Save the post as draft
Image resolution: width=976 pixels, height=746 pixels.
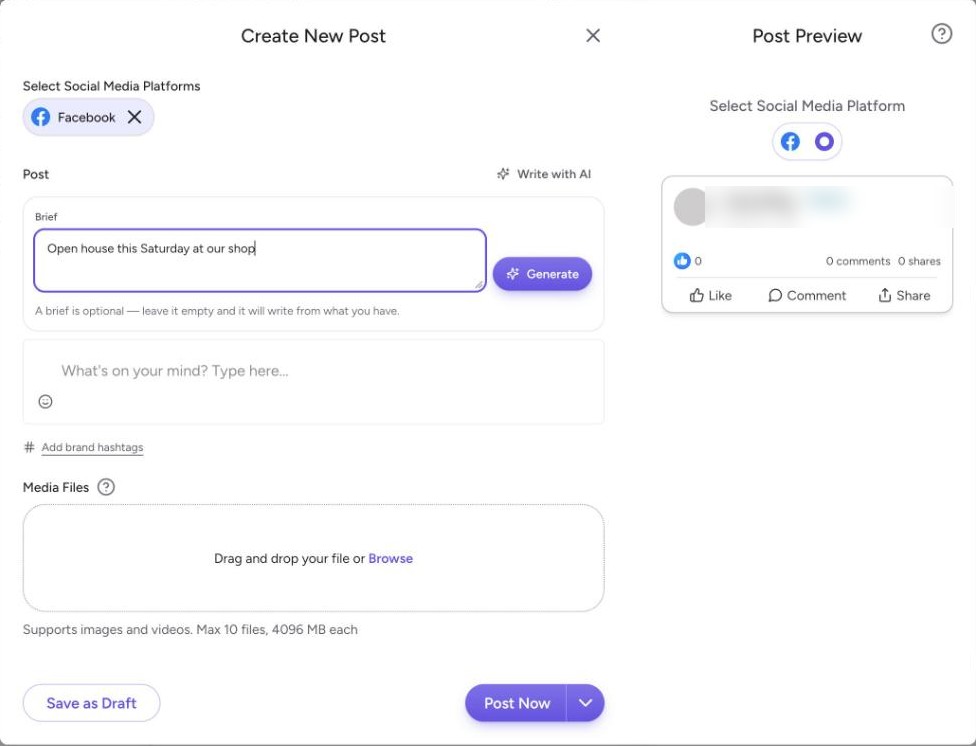[92, 703]
